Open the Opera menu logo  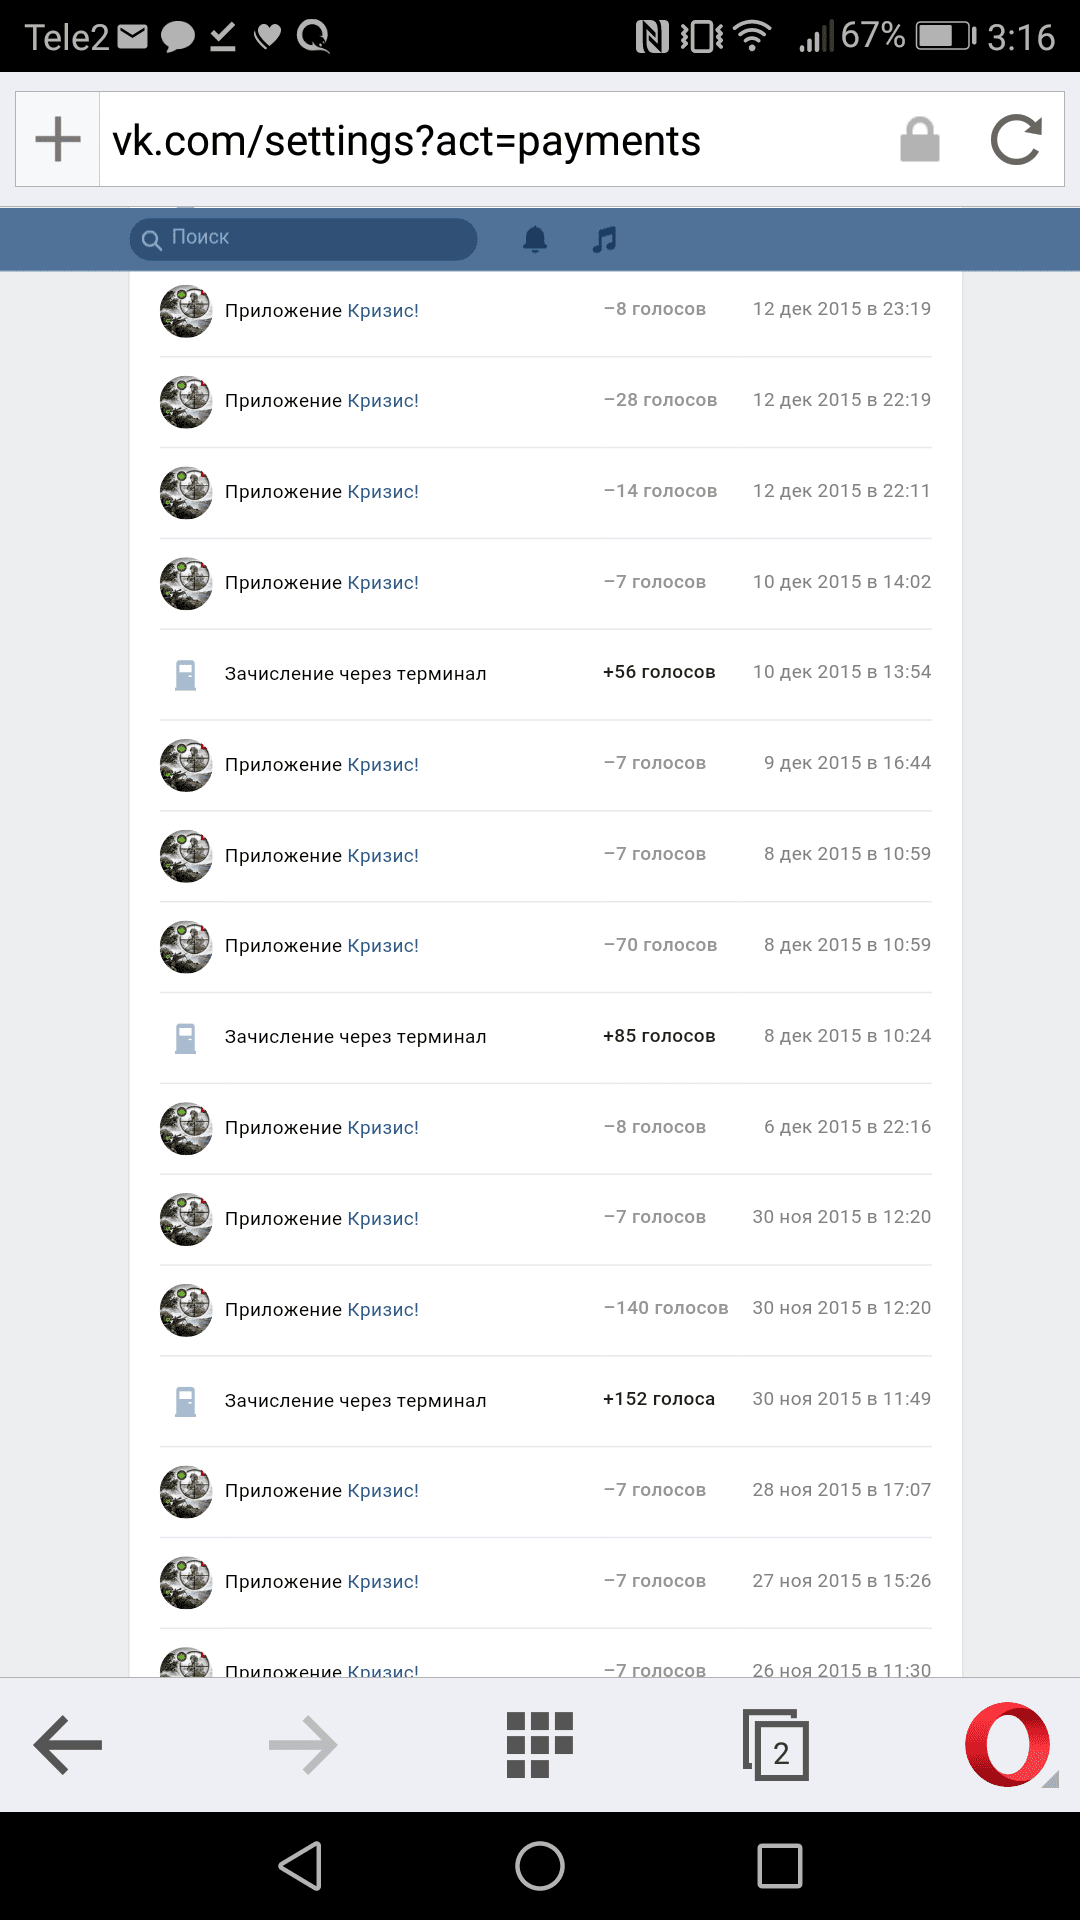(1008, 1745)
